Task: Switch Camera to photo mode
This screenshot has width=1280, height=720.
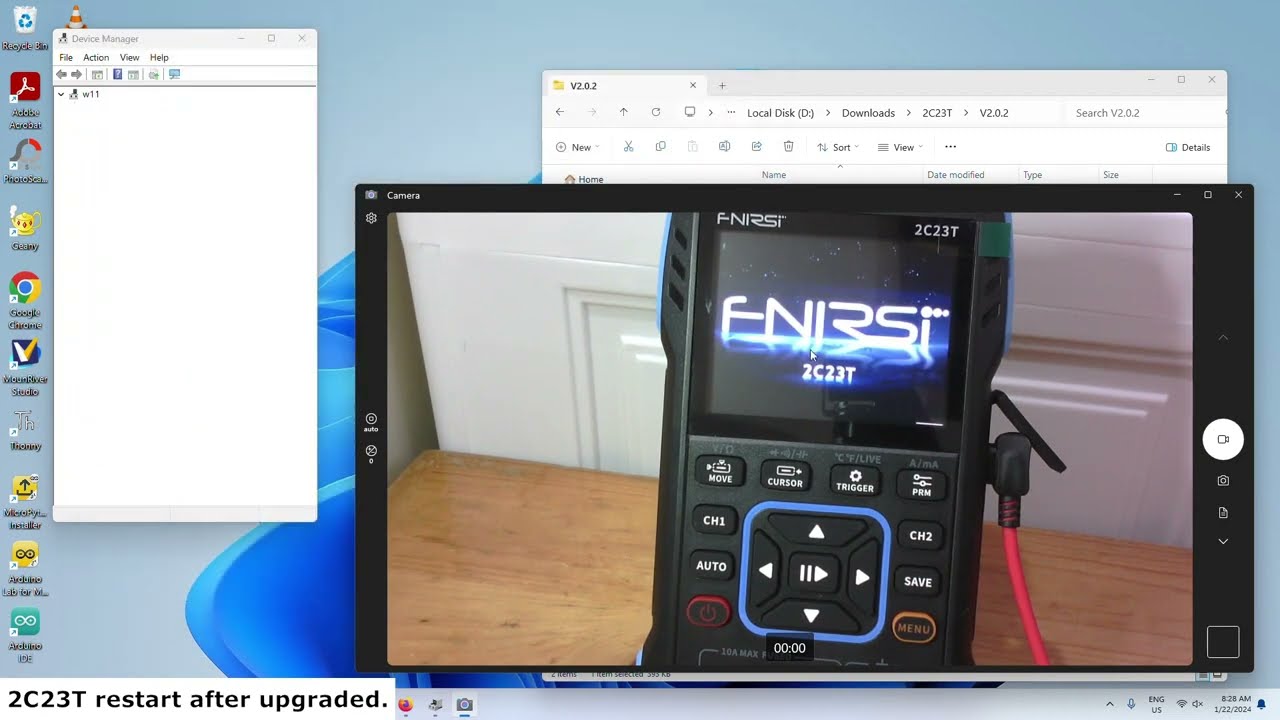Action: [x=1223, y=481]
